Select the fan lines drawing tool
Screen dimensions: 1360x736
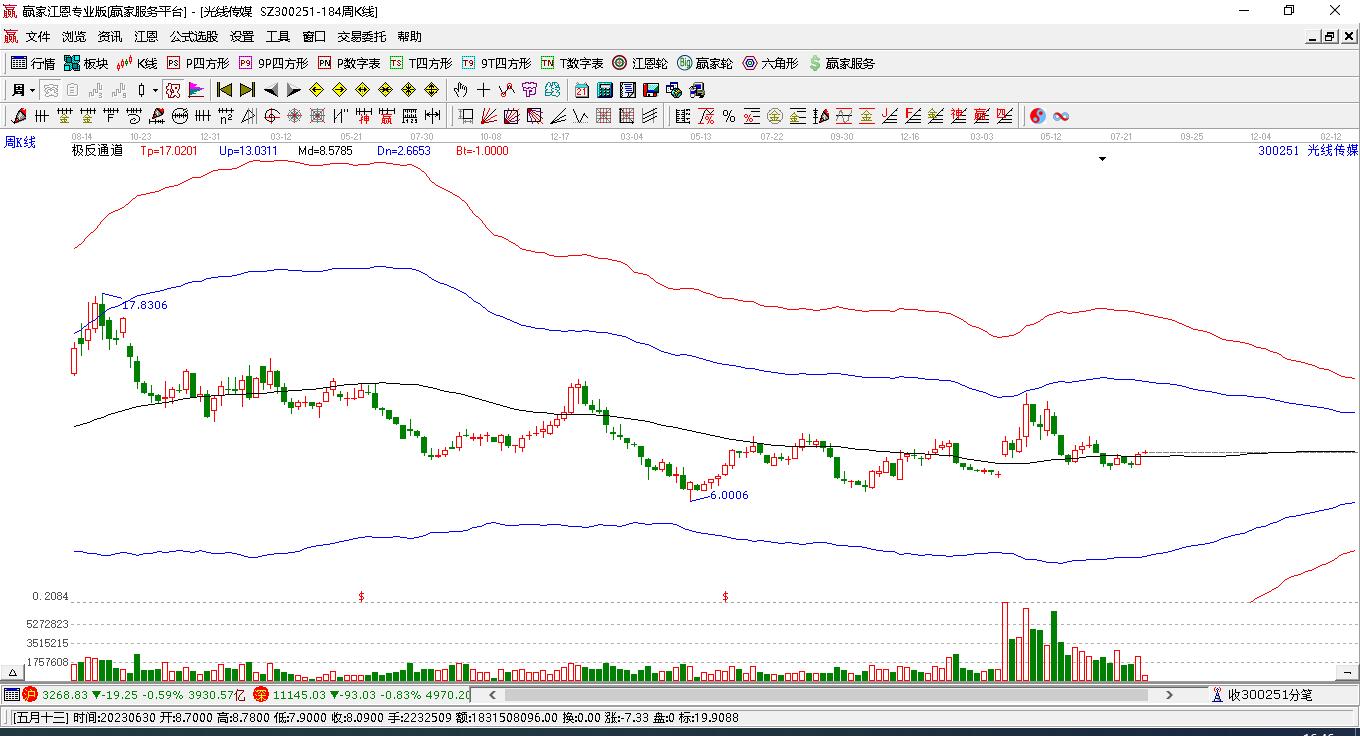point(489,116)
